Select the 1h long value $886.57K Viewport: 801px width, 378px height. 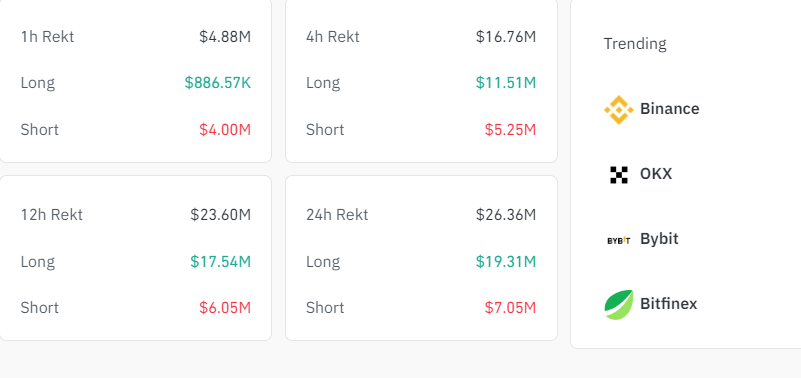point(218,83)
